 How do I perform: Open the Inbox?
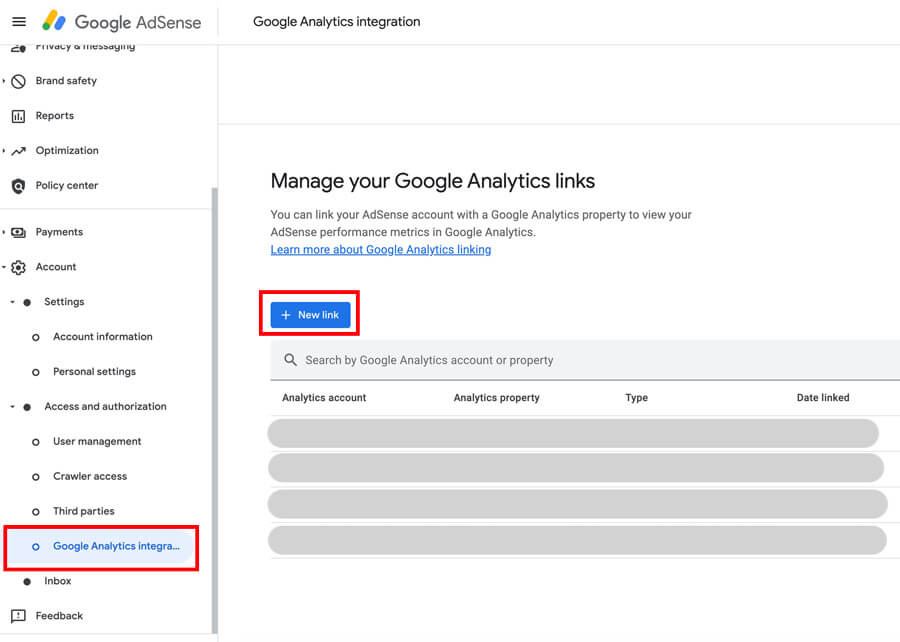coord(57,580)
